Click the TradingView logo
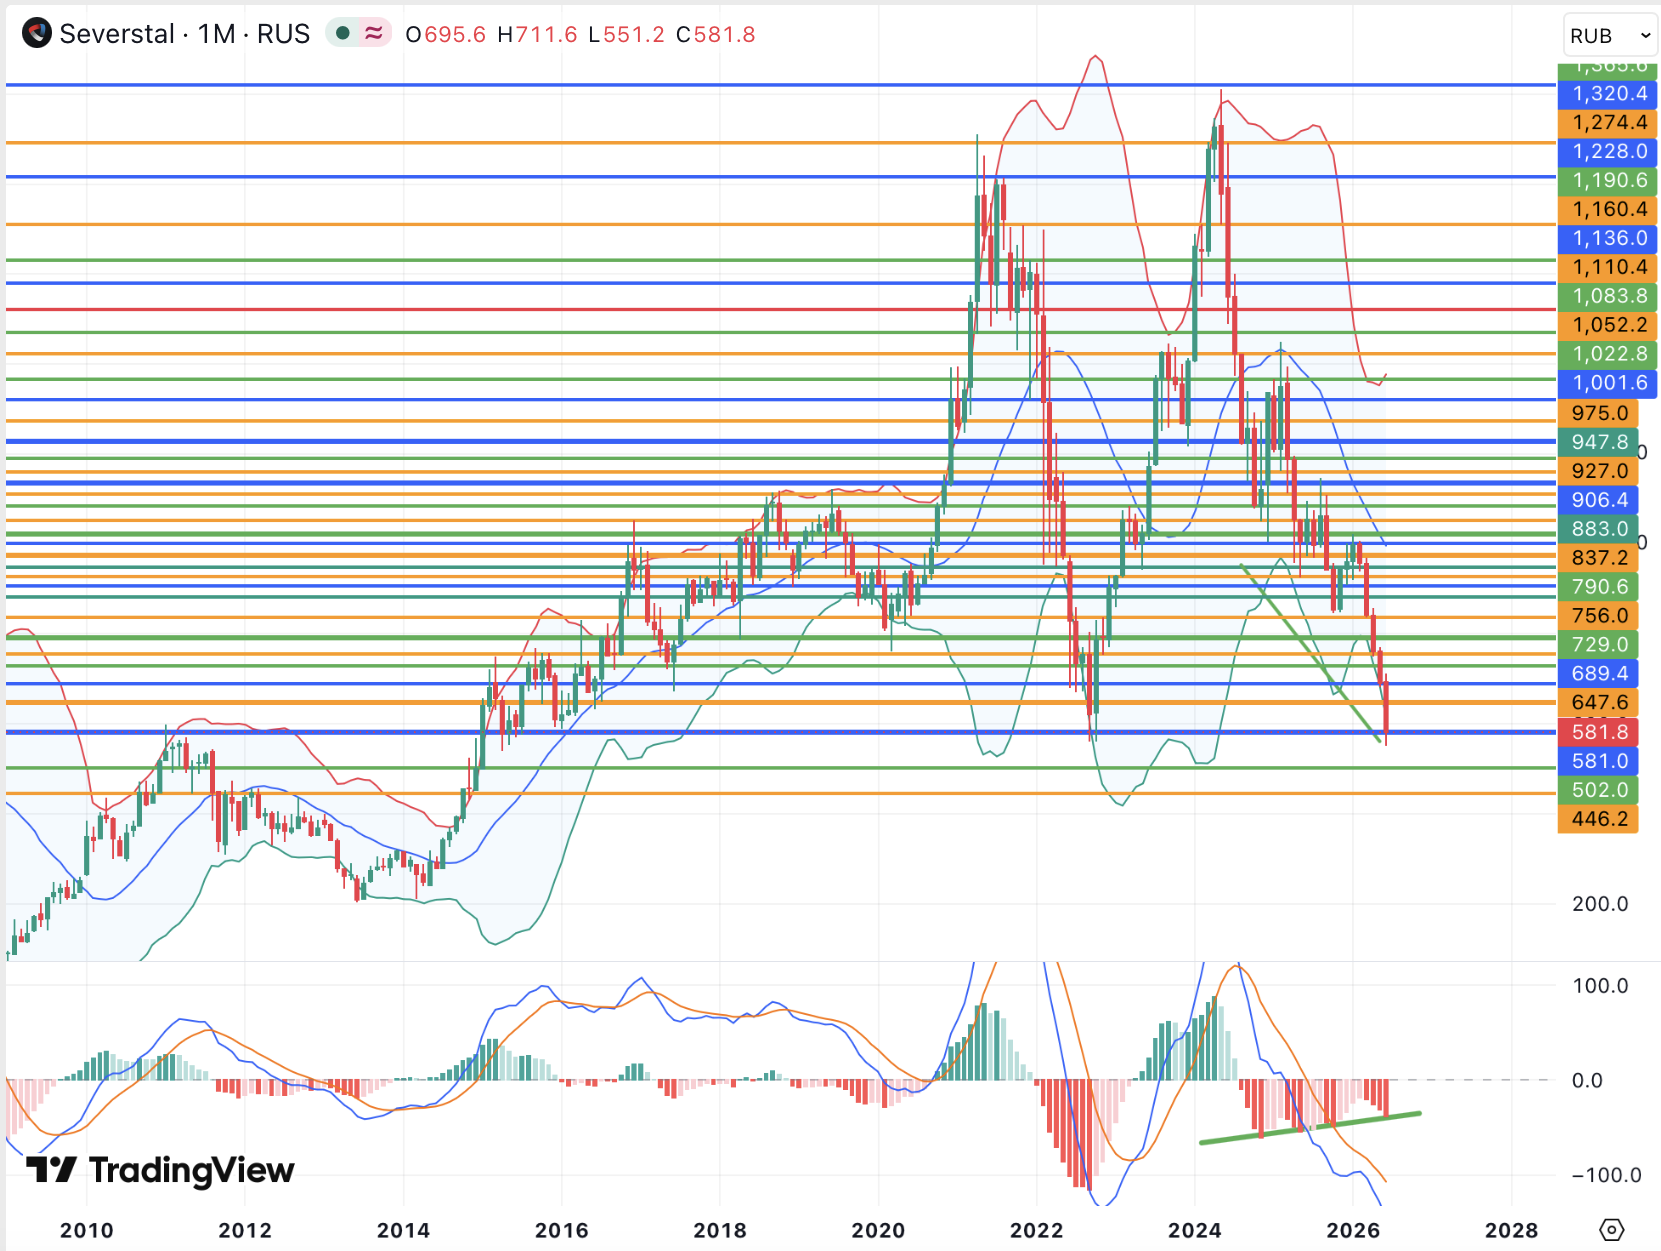The height and width of the screenshot is (1251, 1661). [160, 1169]
